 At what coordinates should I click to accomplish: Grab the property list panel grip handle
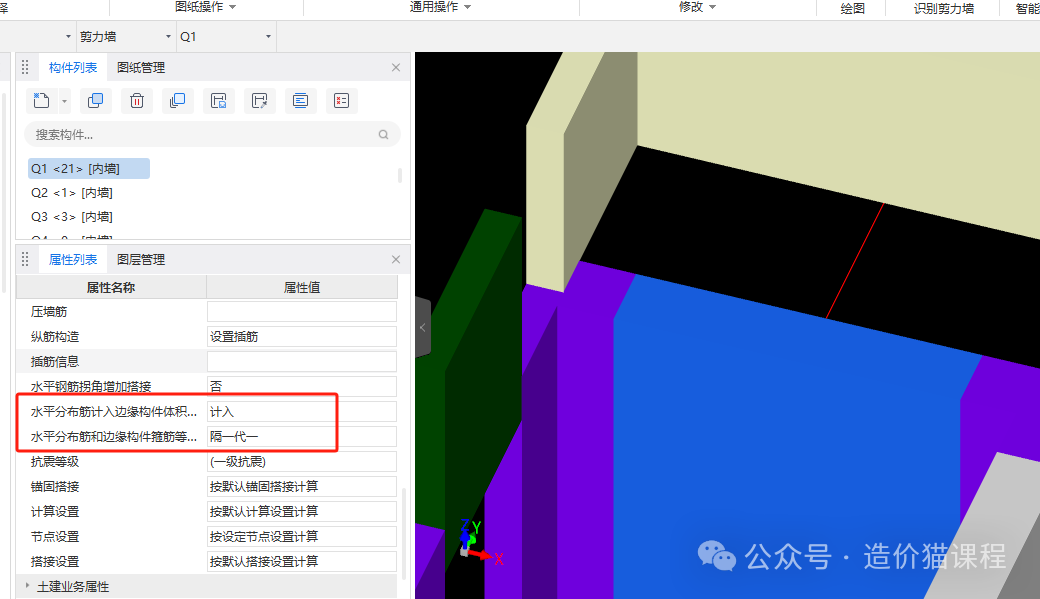25,259
